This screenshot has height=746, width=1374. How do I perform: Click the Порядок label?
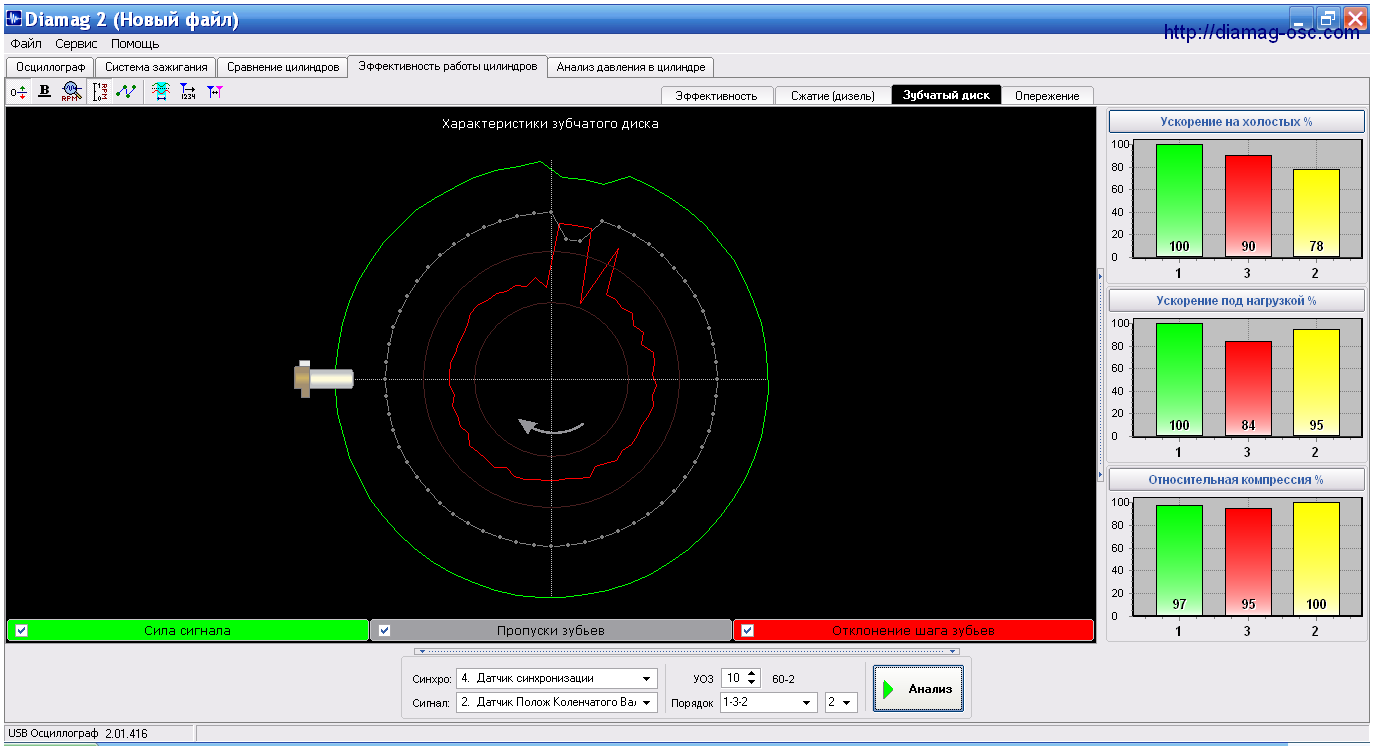click(x=692, y=704)
